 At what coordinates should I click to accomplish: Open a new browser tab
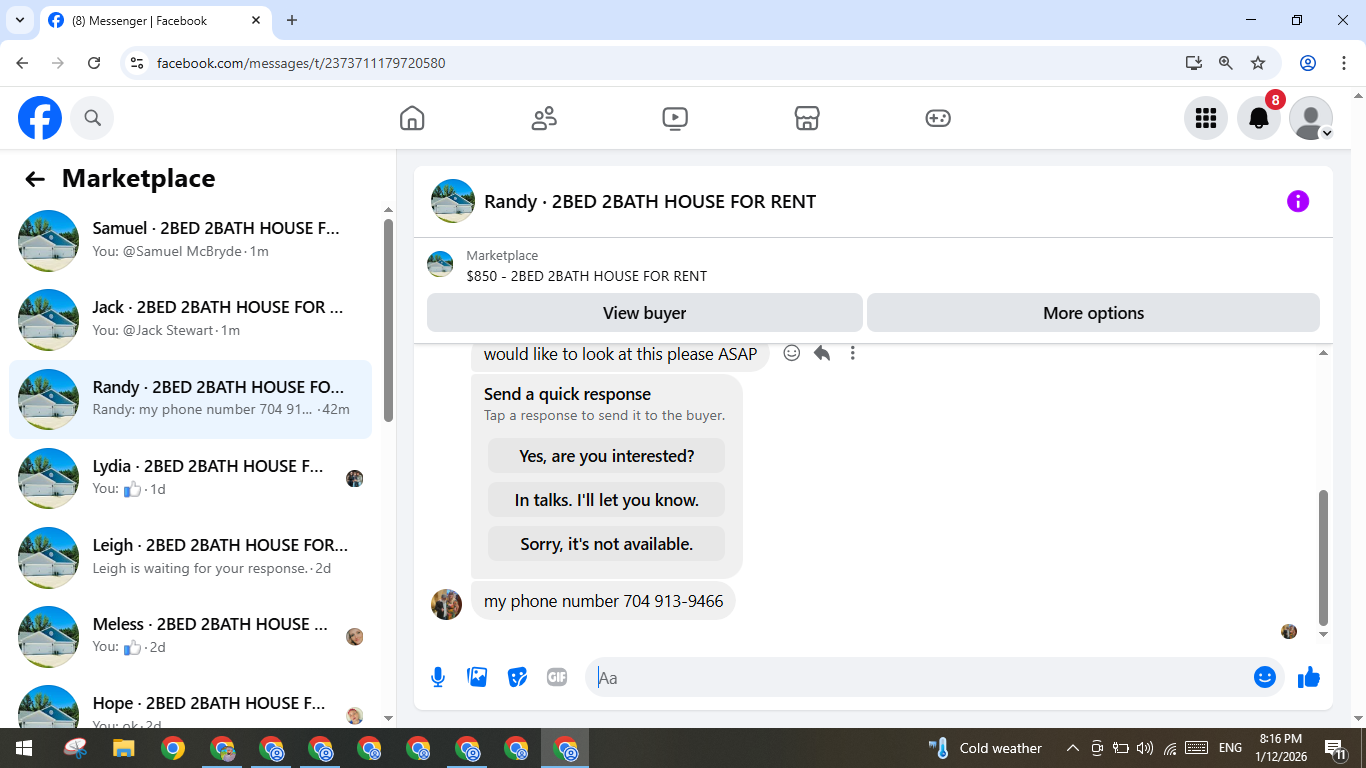292,20
